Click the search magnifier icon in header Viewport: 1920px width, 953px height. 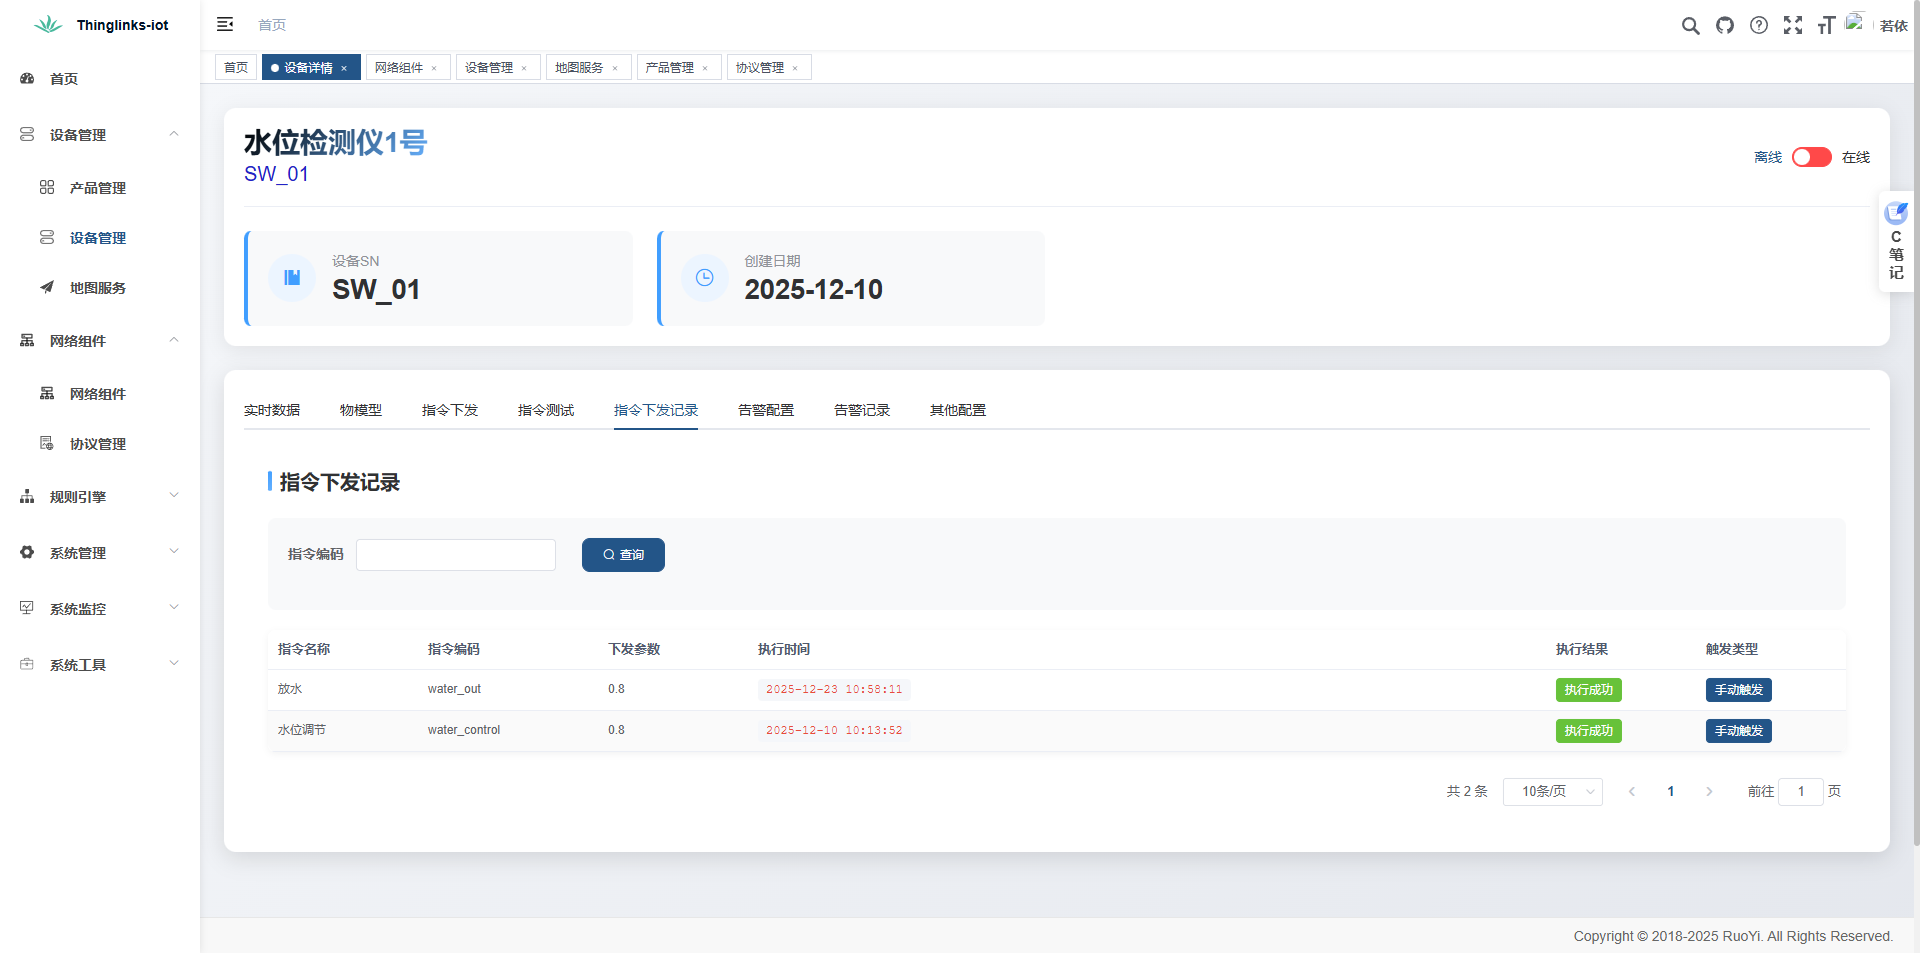(1690, 26)
